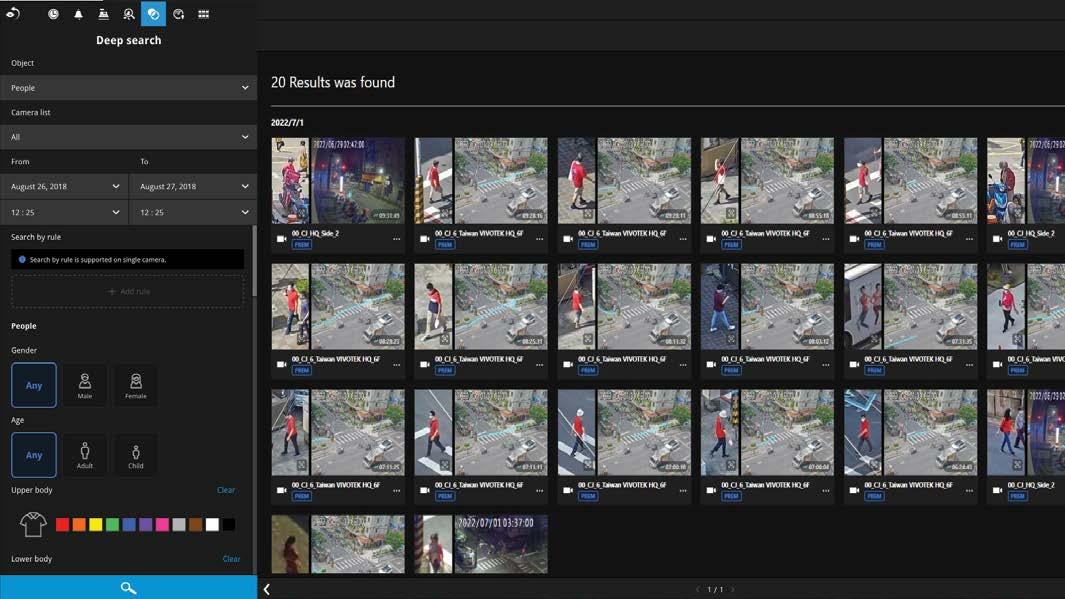
Task: Click the PREM badge under the 09:28:11 result
Action: pyautogui.click(x=588, y=244)
